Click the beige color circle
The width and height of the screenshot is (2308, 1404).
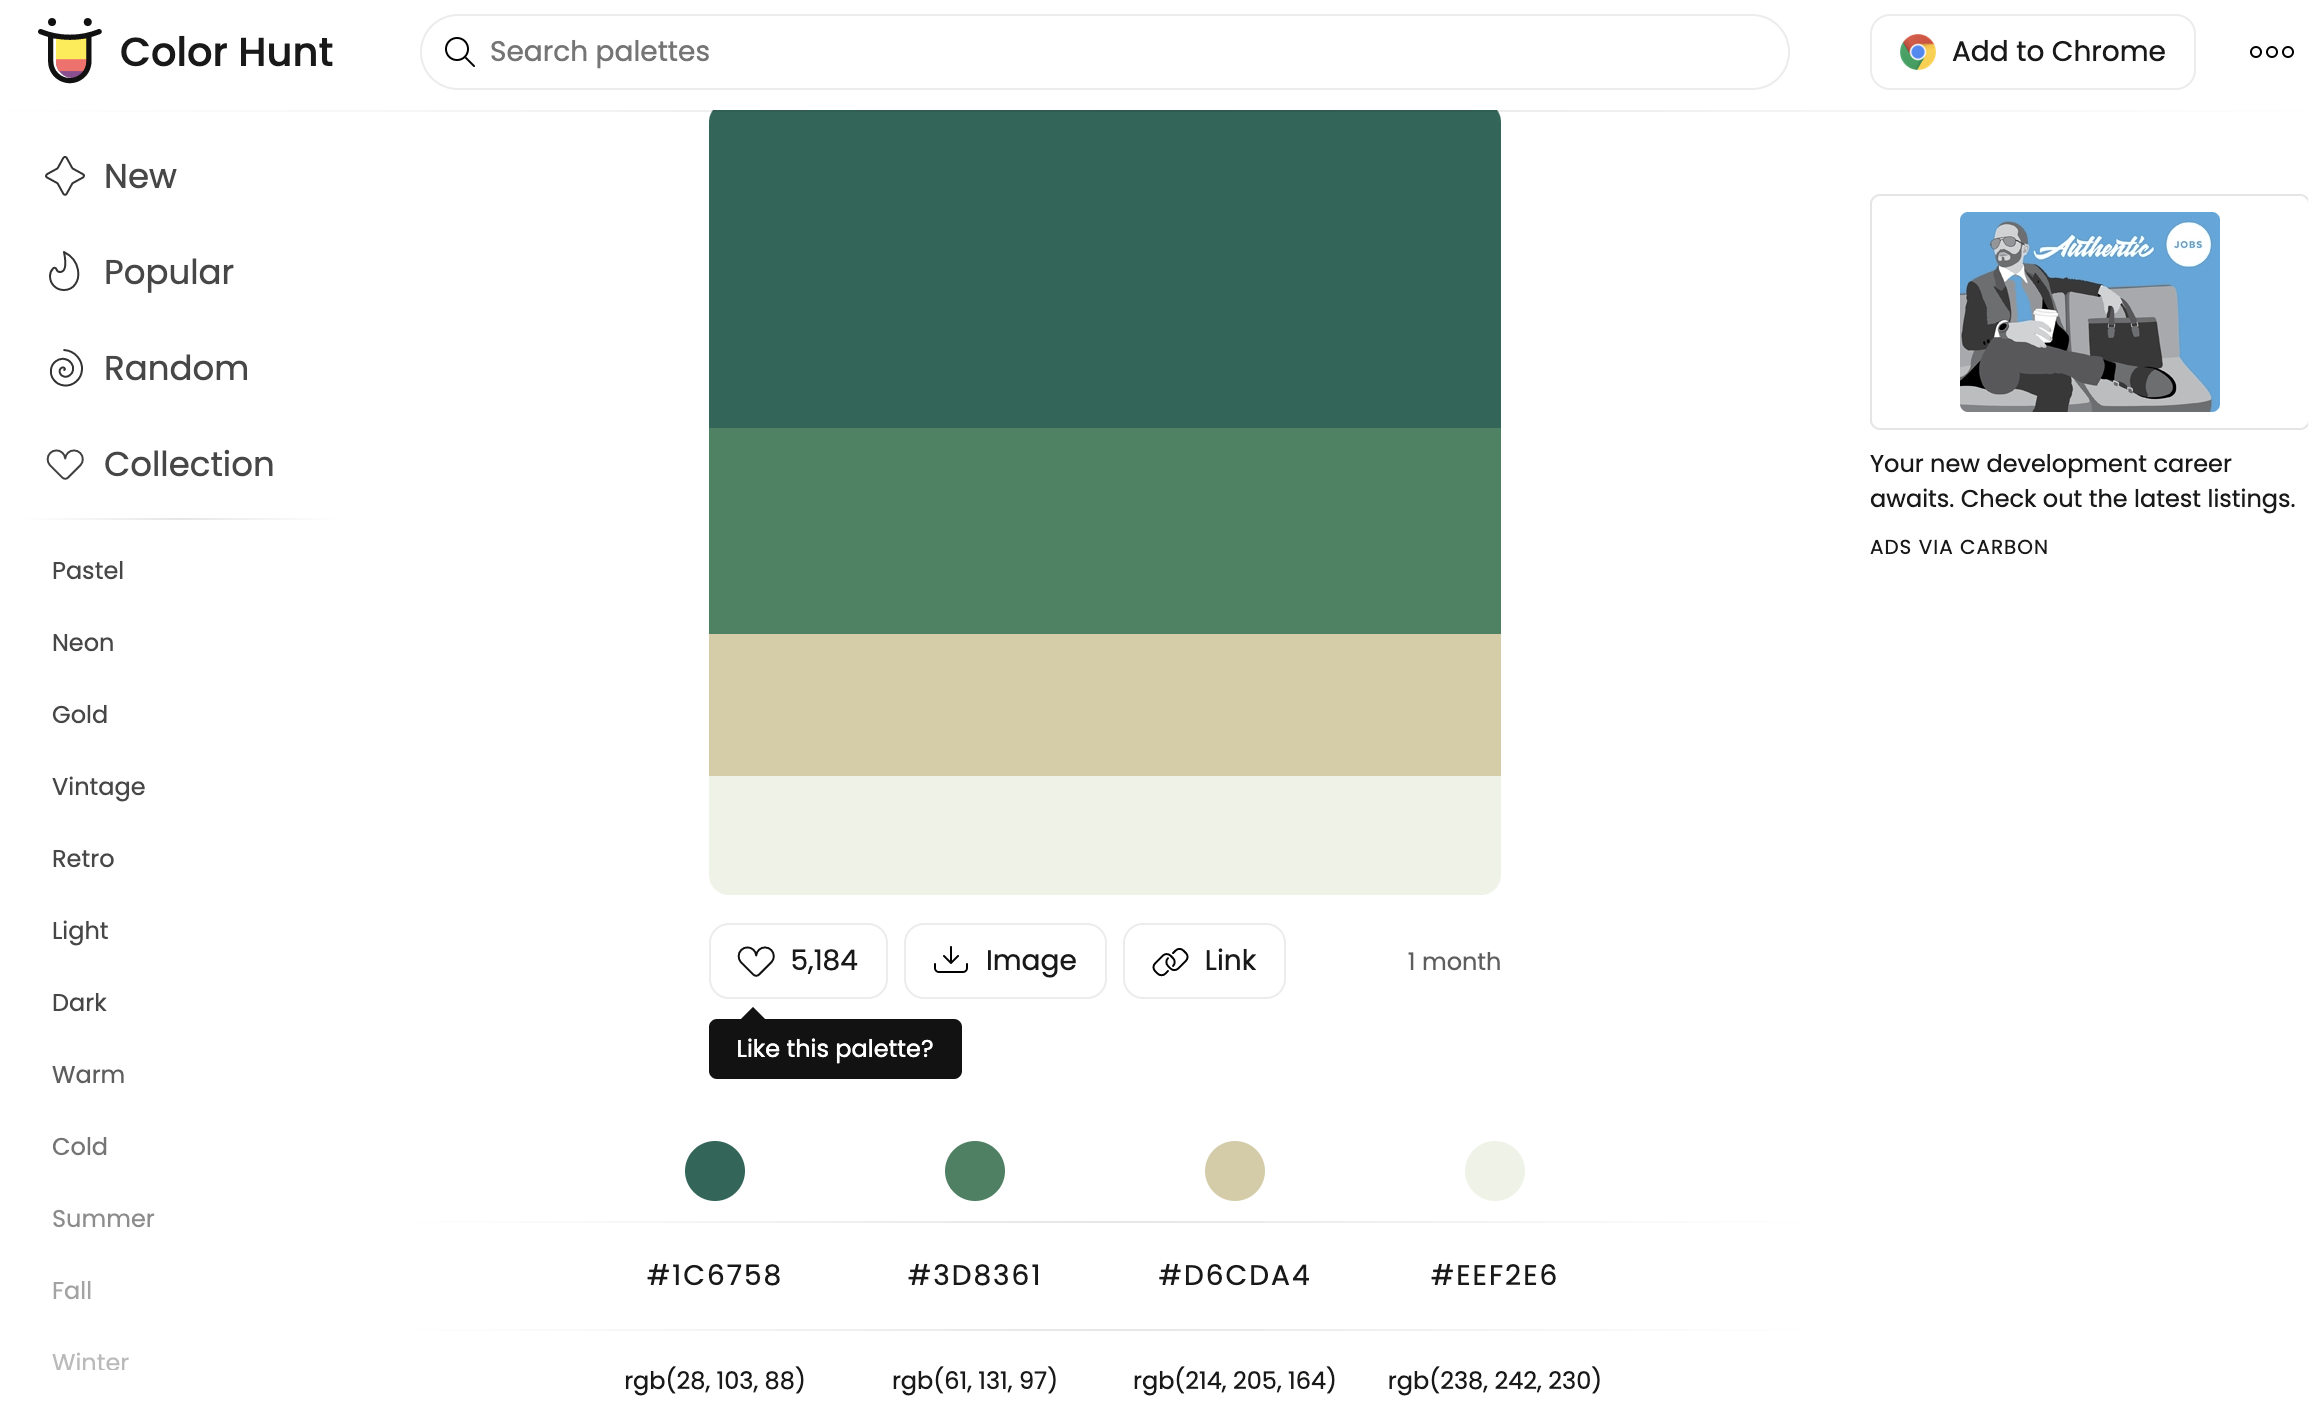1235,1171
